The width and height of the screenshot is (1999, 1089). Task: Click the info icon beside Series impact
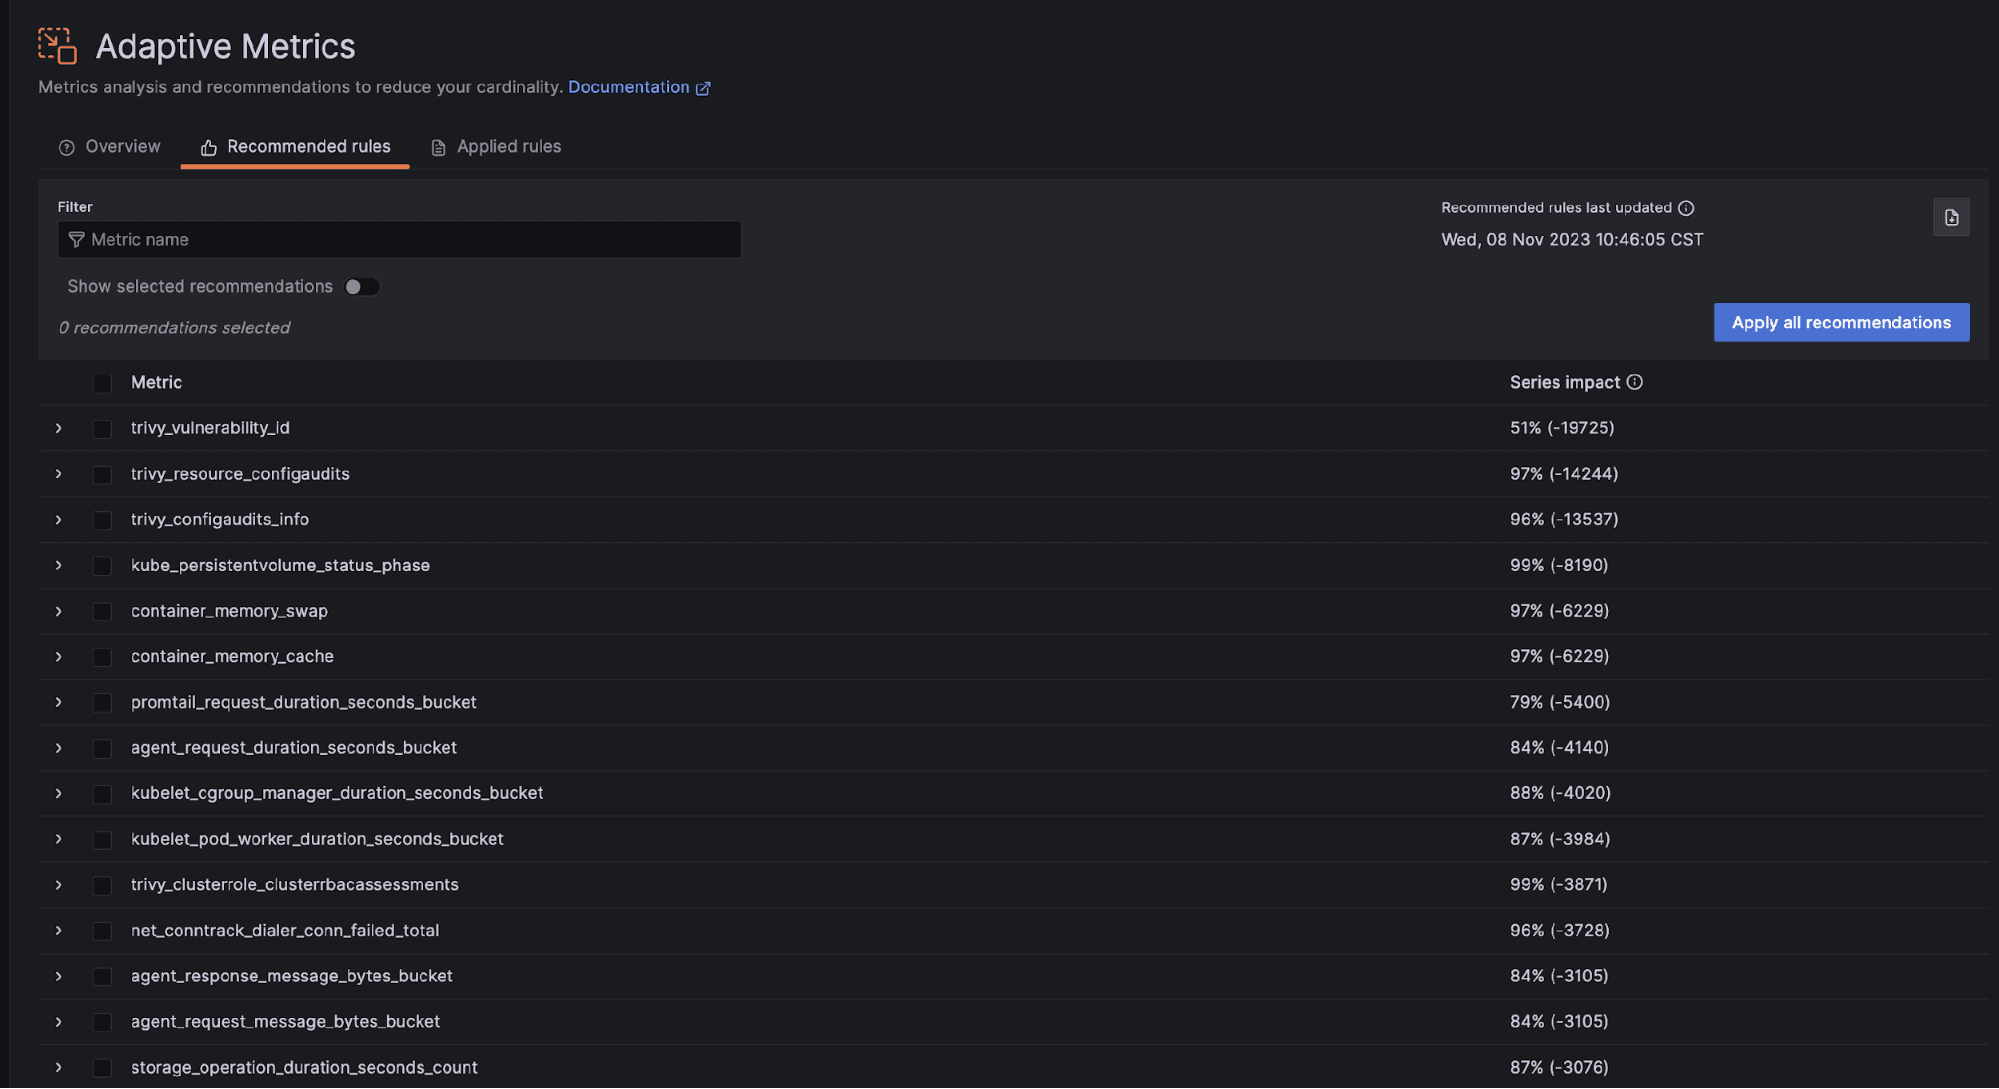click(x=1634, y=382)
